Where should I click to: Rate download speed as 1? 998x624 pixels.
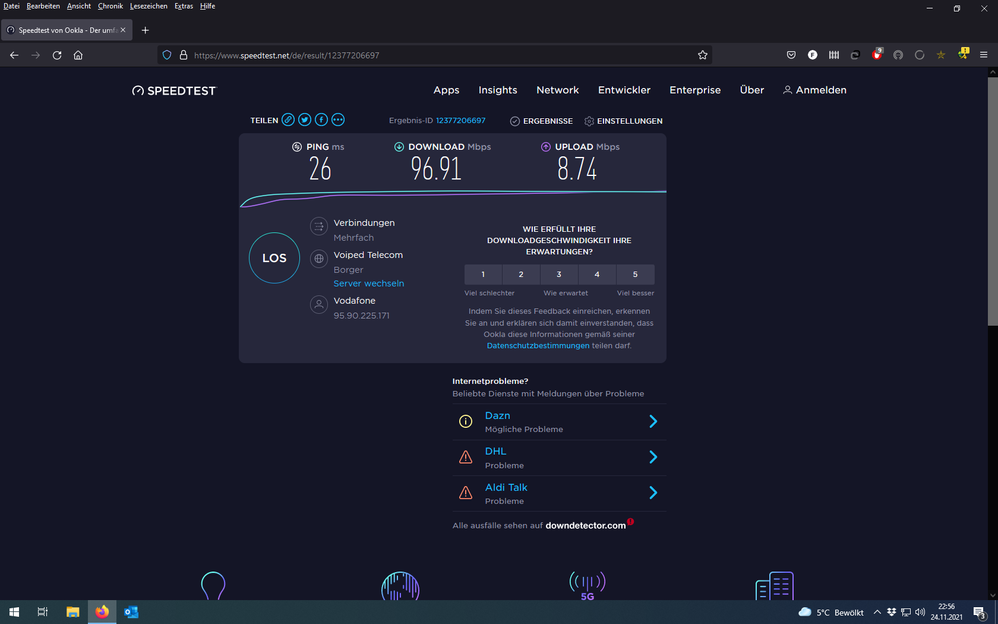[483, 274]
